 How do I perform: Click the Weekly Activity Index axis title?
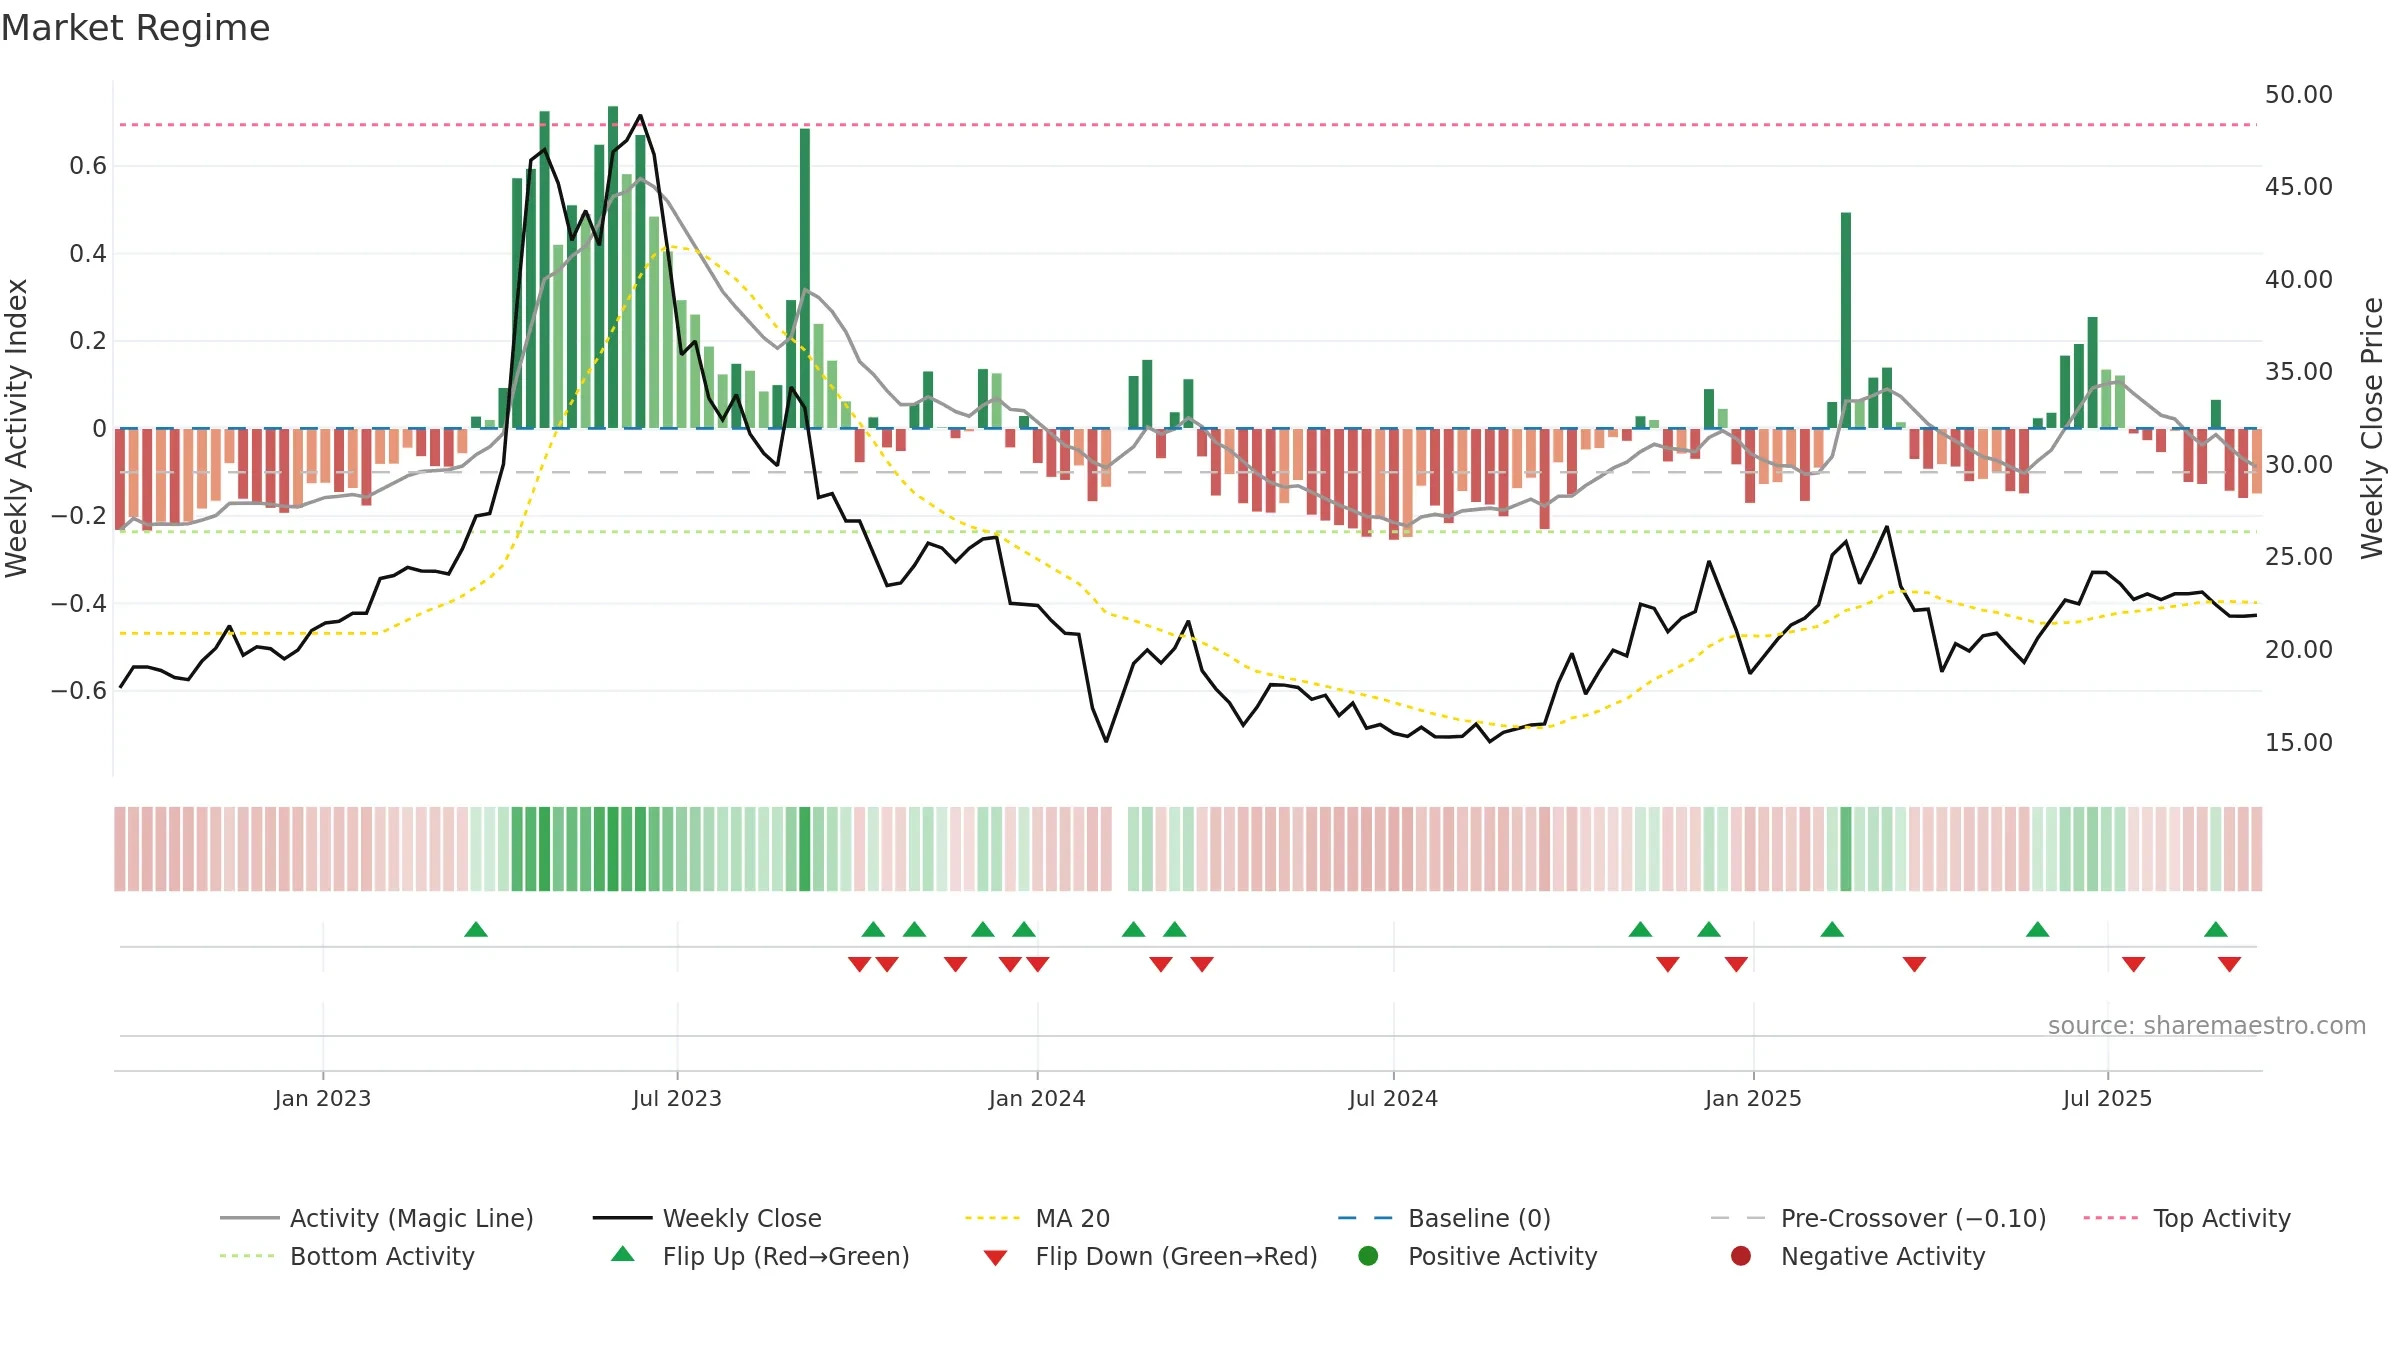[x=17, y=428]
